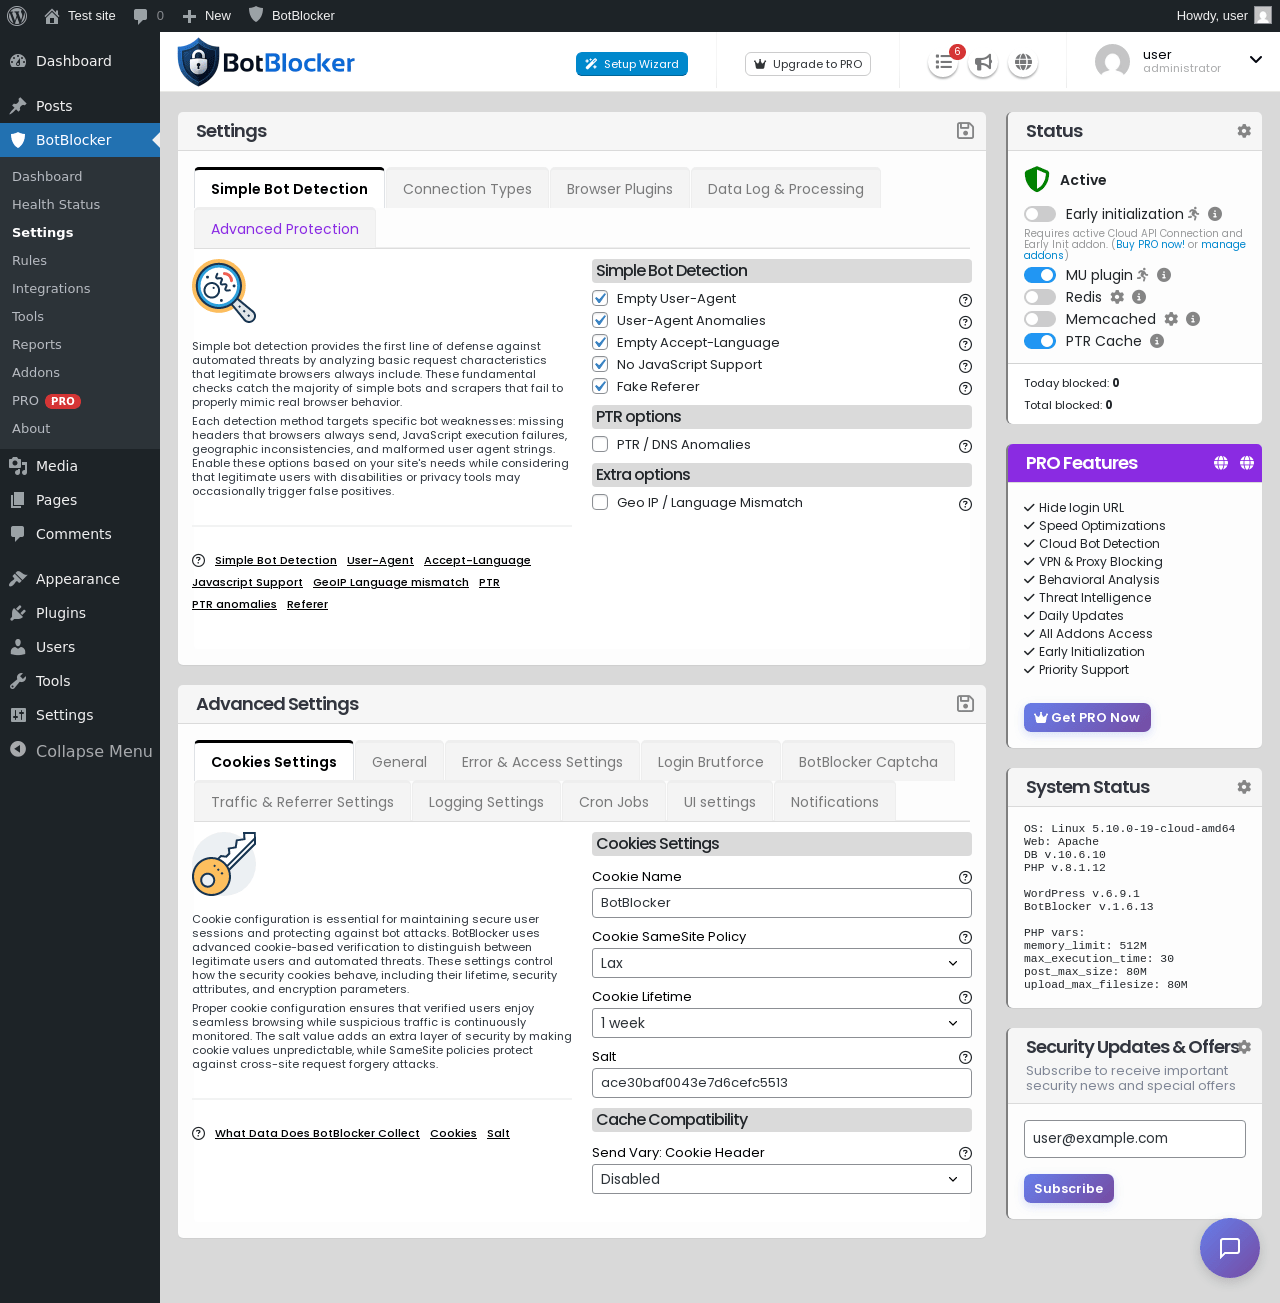Click the Subscribe button
Screen dimensions: 1280x1303
(x=1068, y=1188)
